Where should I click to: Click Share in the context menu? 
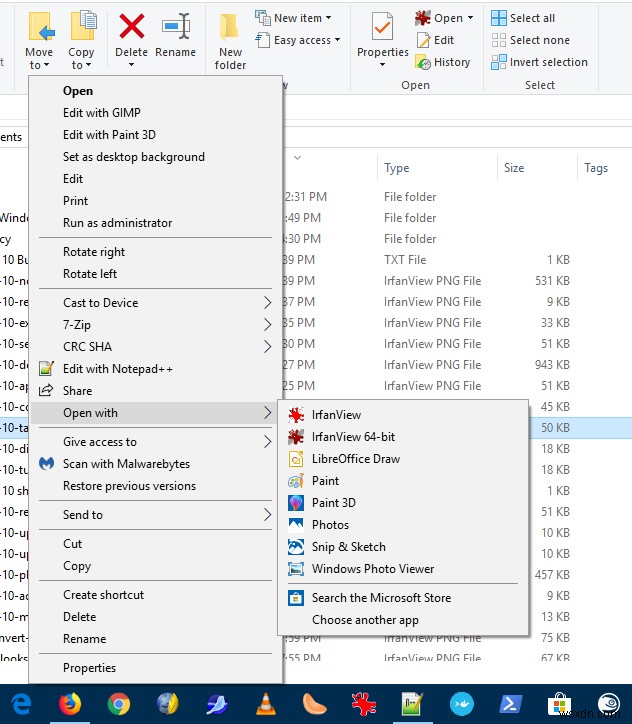pyautogui.click(x=156, y=391)
